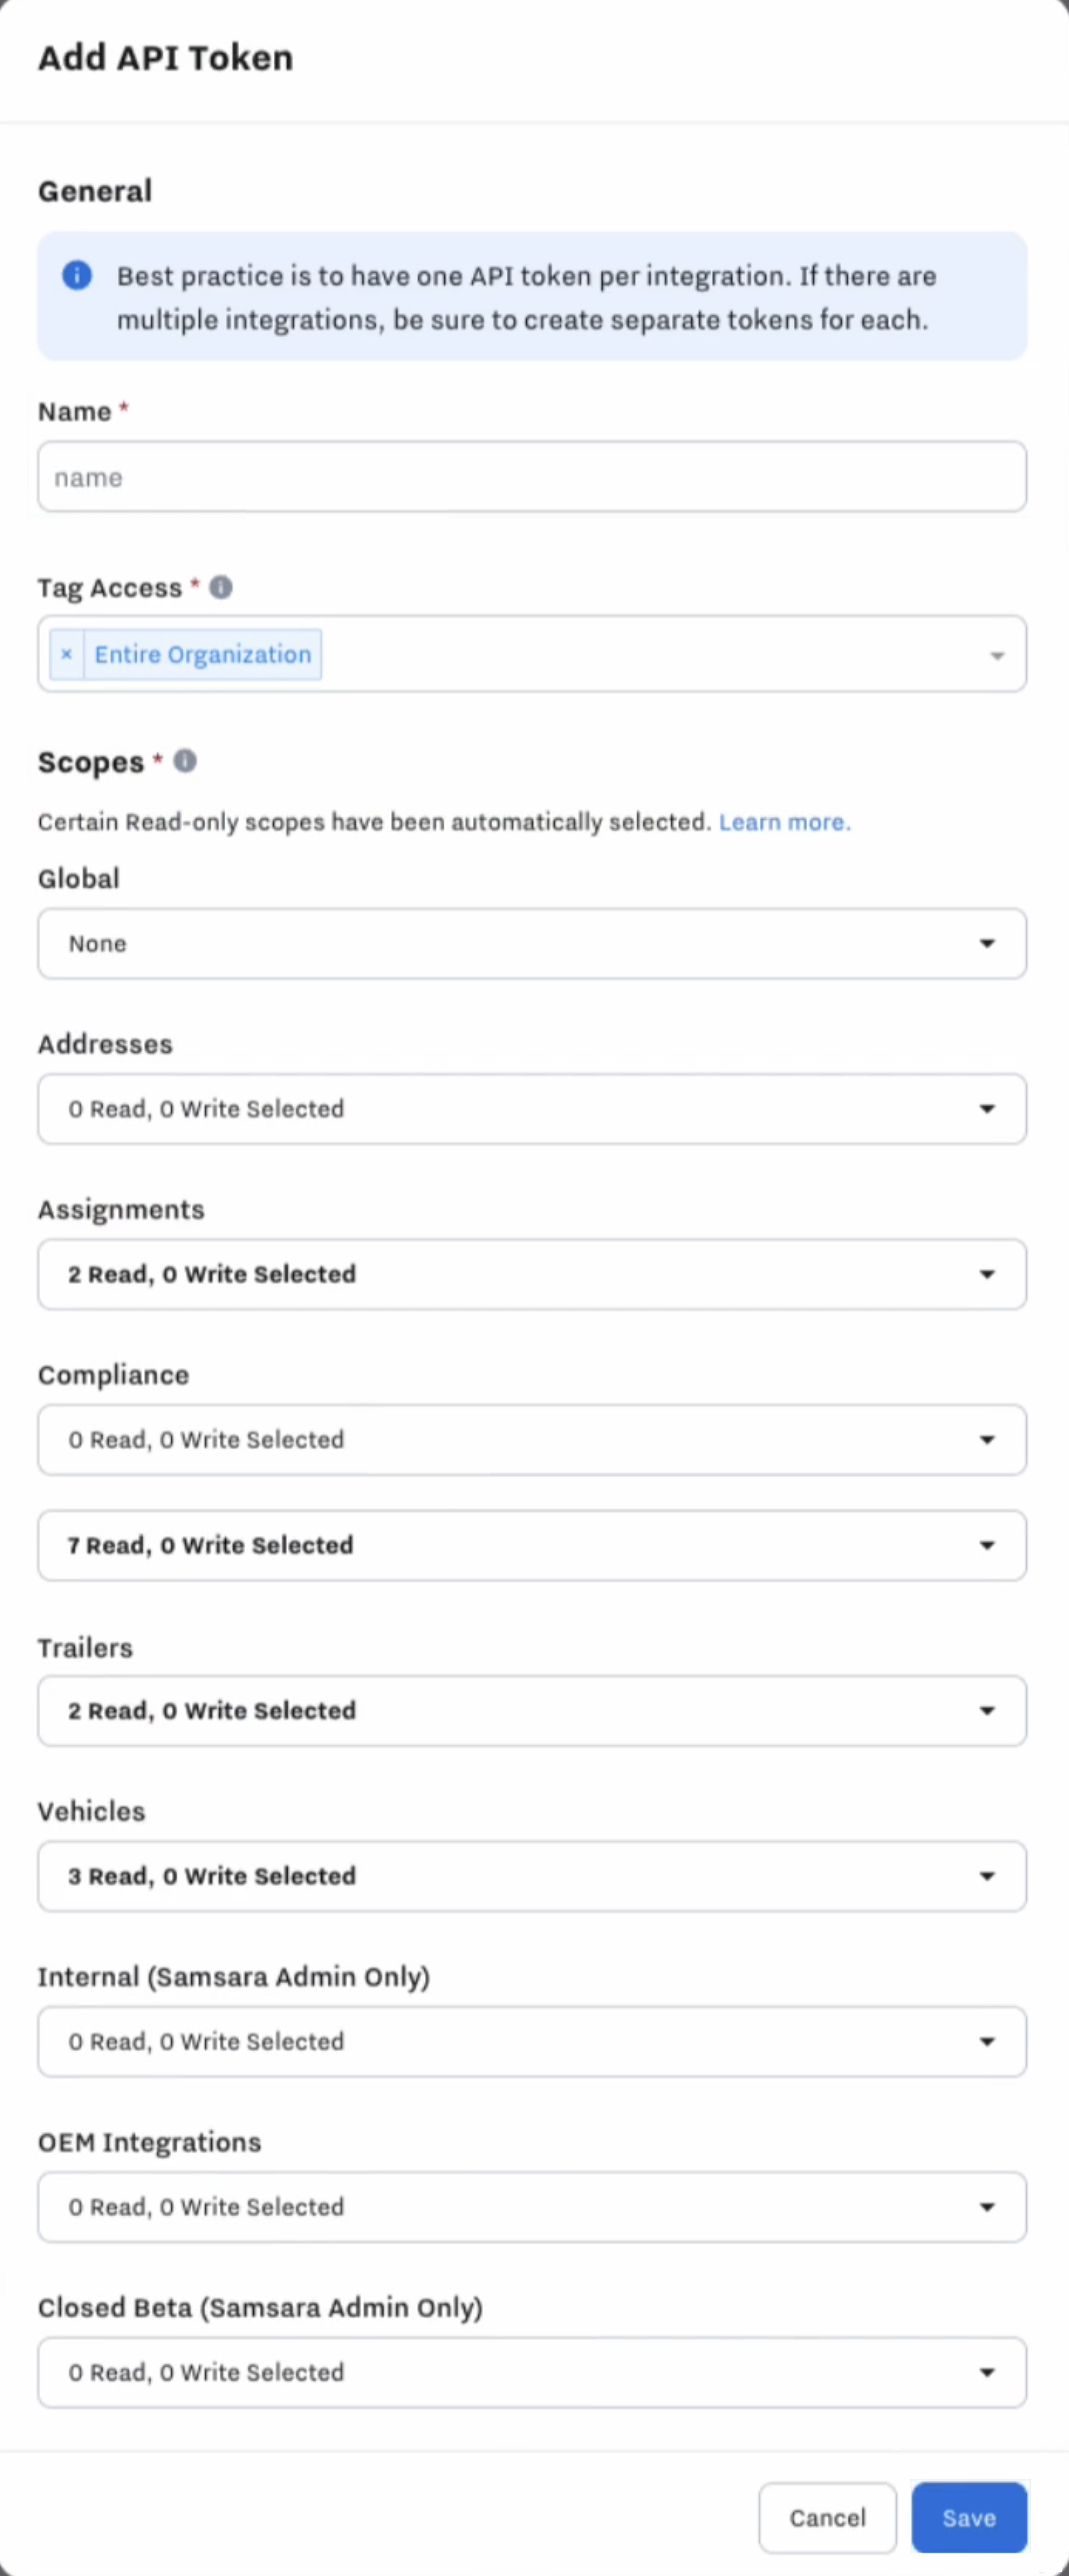Click the Learn more link

784,822
